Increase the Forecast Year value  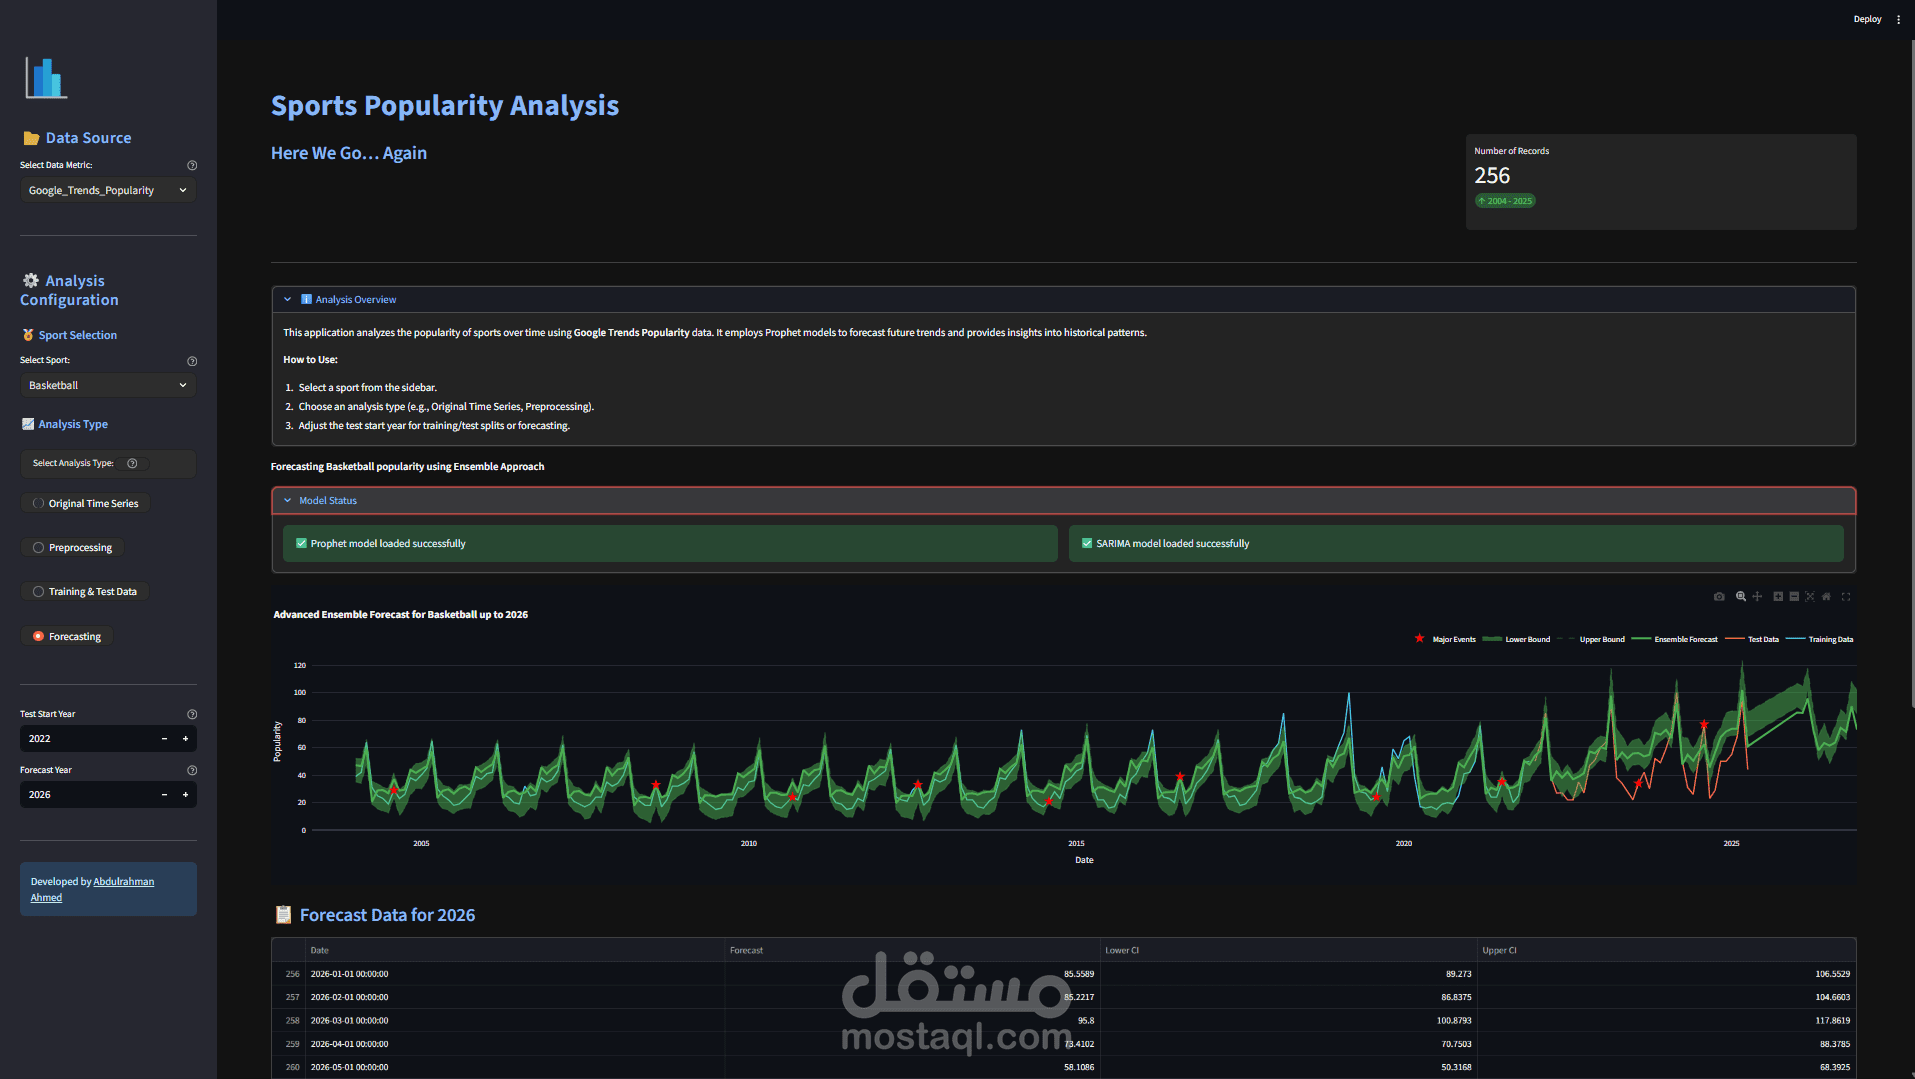[185, 795]
